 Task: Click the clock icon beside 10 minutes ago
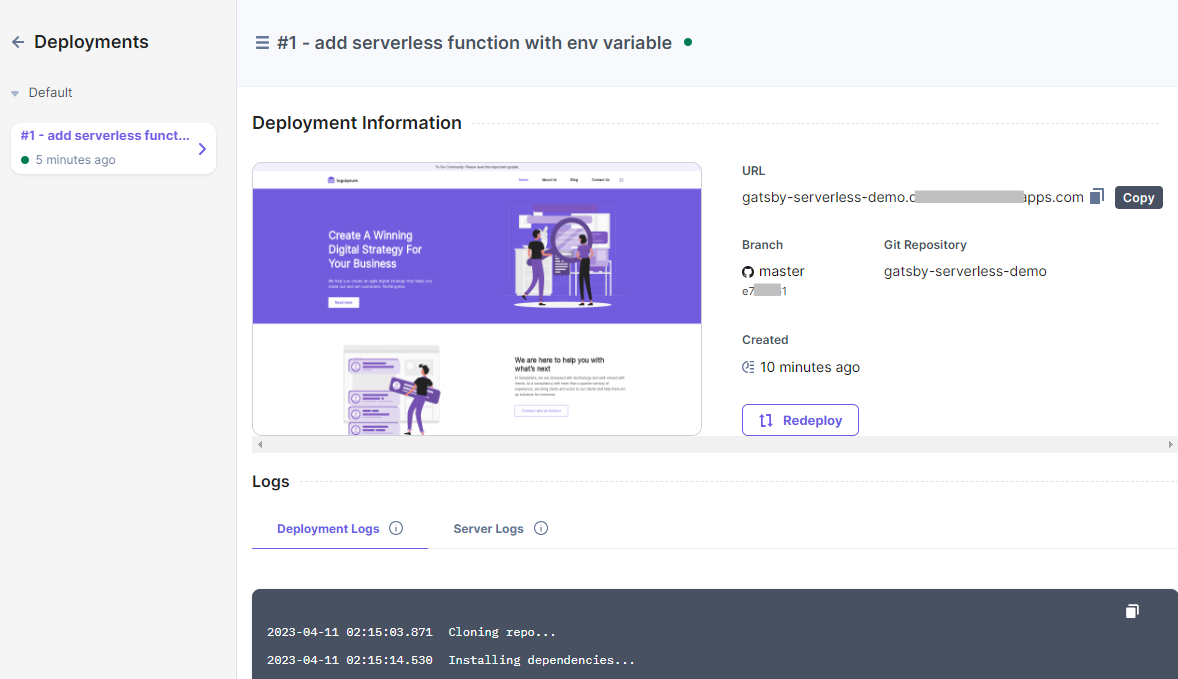coord(748,366)
